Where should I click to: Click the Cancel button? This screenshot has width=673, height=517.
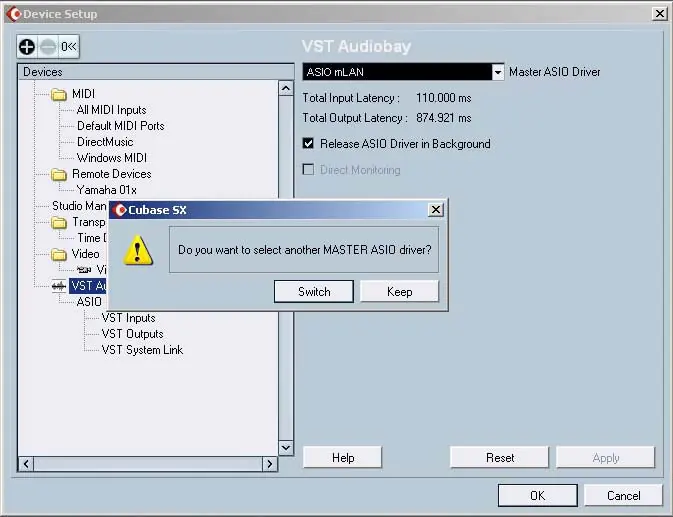623,496
